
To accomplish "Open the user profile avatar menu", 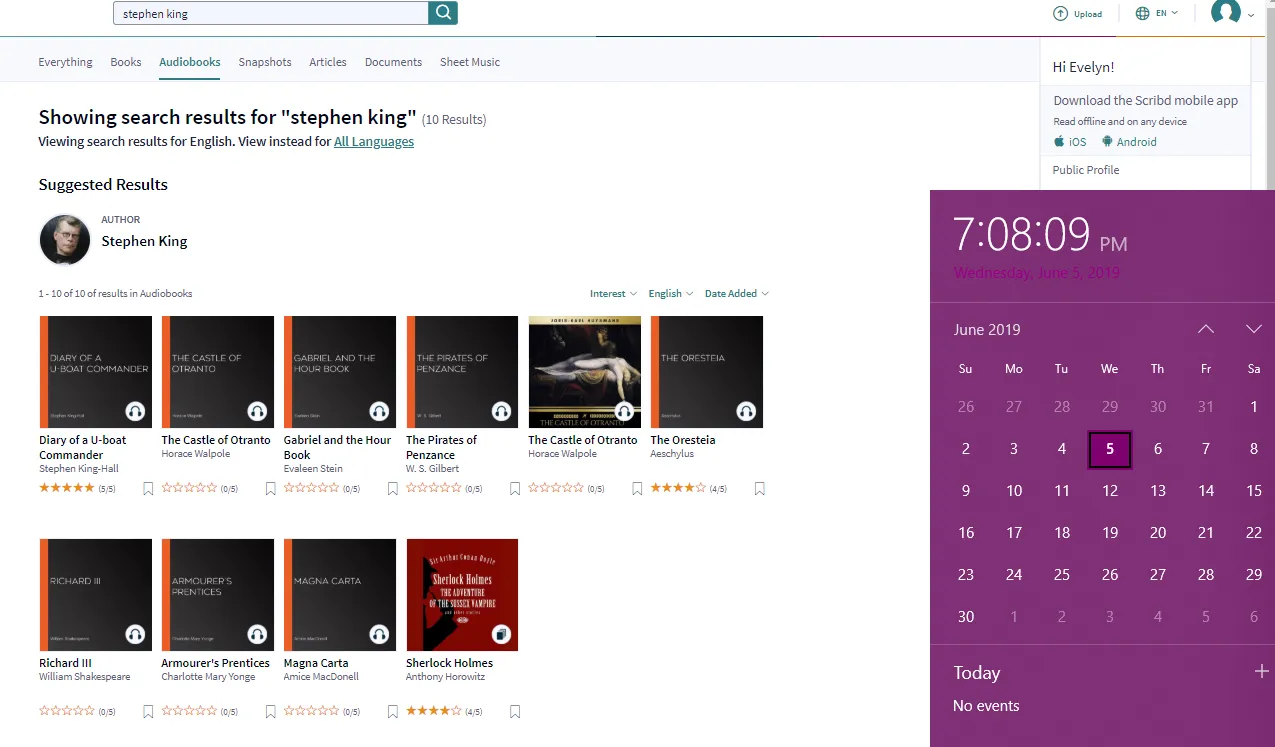I will [1225, 13].
